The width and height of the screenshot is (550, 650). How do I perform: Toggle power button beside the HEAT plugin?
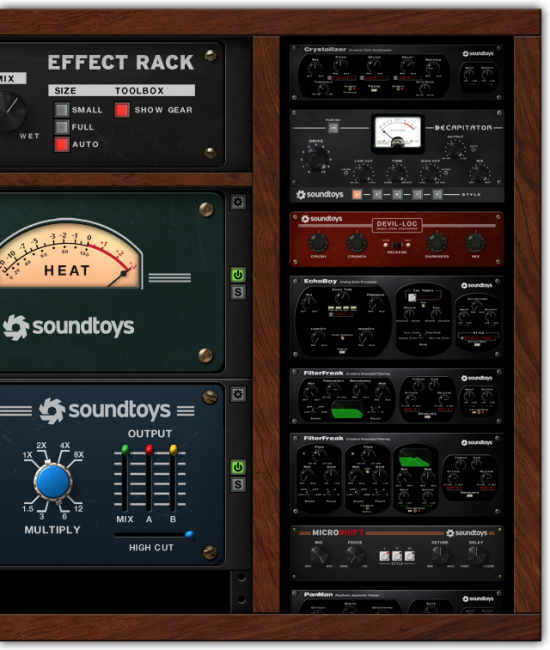[238, 274]
